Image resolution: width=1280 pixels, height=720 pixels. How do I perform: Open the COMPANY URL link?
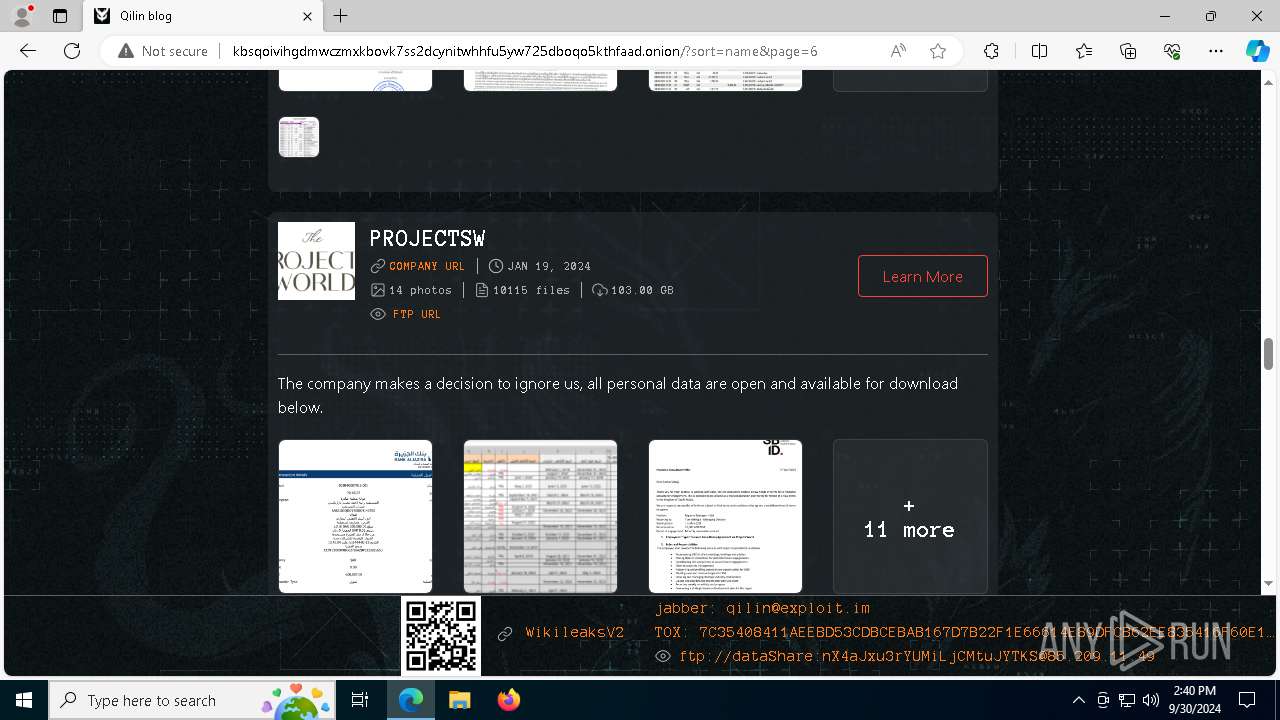click(427, 266)
